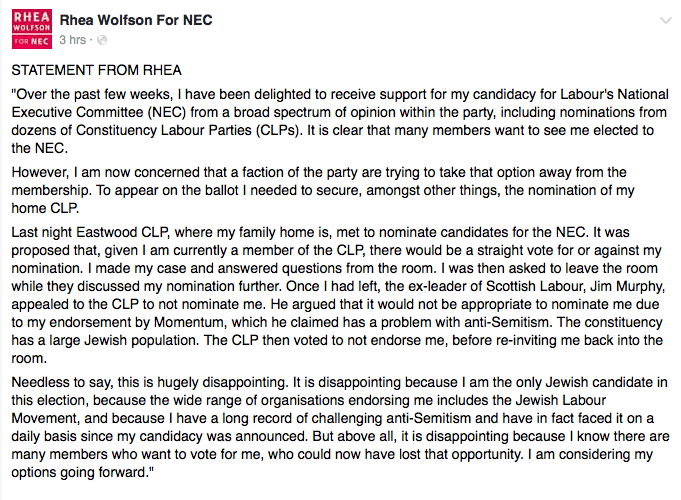Click the paragraph beginning However, I am now concerned
The width and height of the screenshot is (681, 500).
[323, 190]
